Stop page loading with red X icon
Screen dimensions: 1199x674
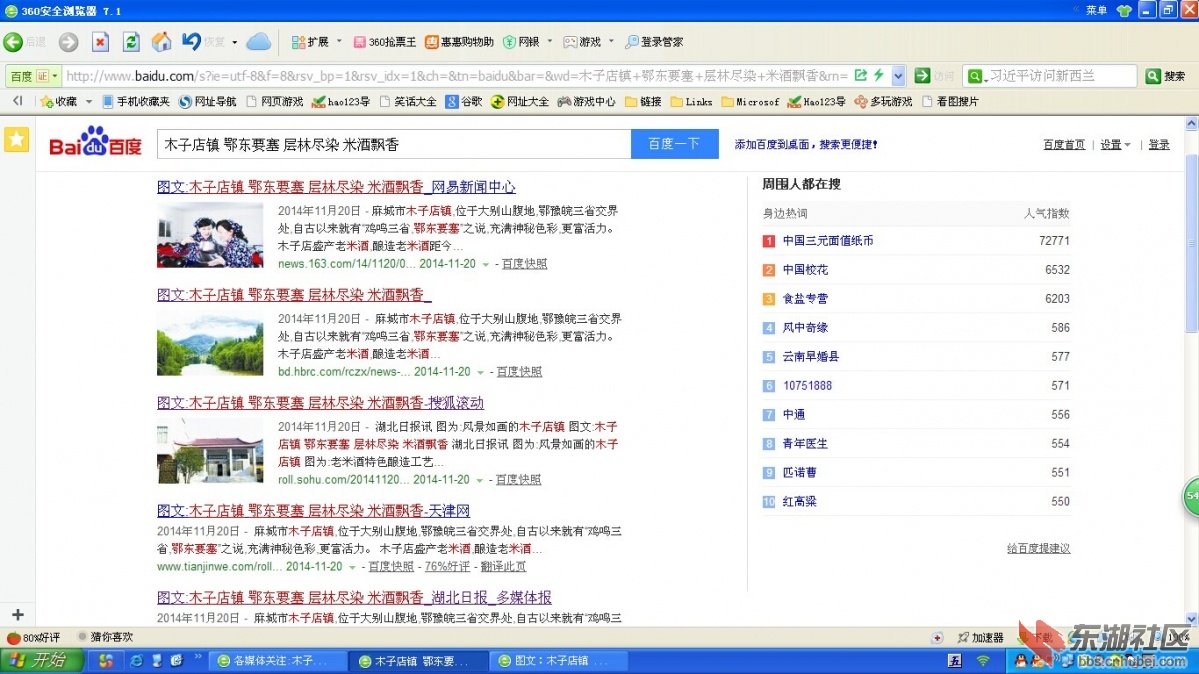point(100,42)
